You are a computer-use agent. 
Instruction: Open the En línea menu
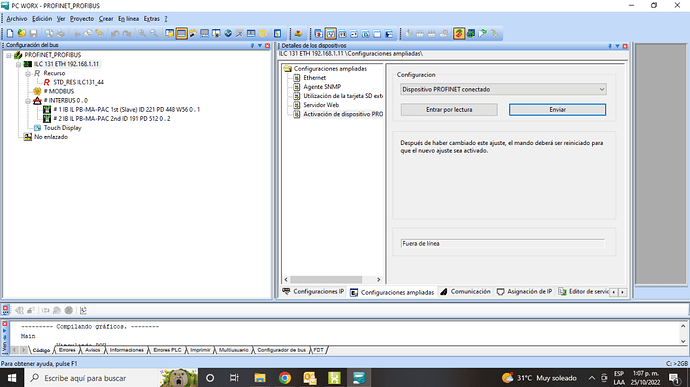point(128,18)
